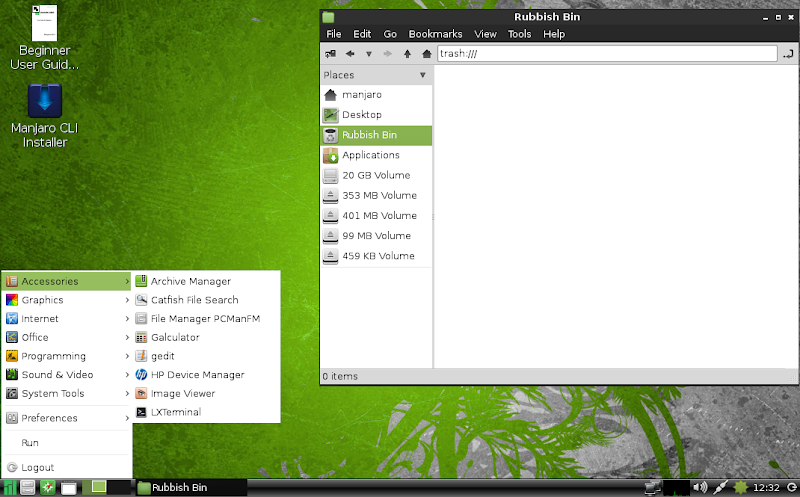Open the network monitor tray icon
The image size is (800, 497).
click(653, 488)
